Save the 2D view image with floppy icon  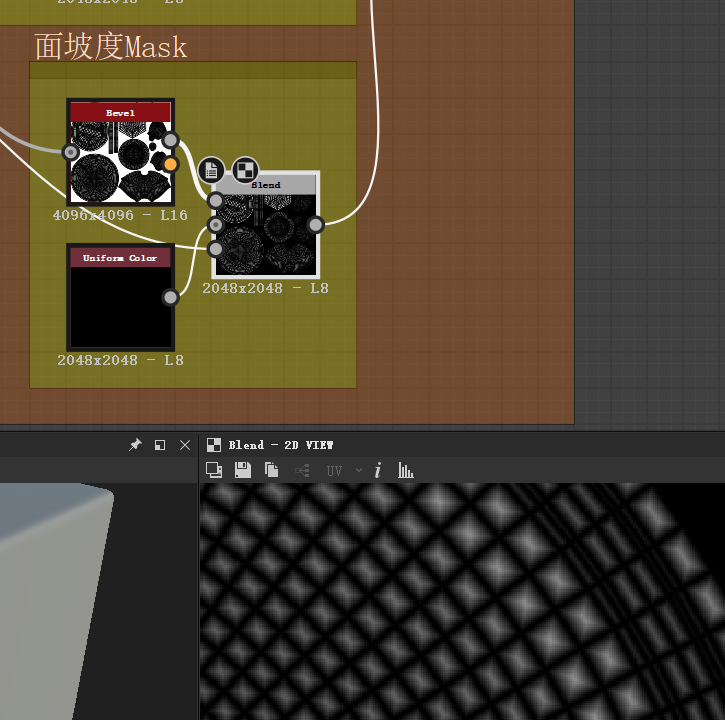[243, 470]
